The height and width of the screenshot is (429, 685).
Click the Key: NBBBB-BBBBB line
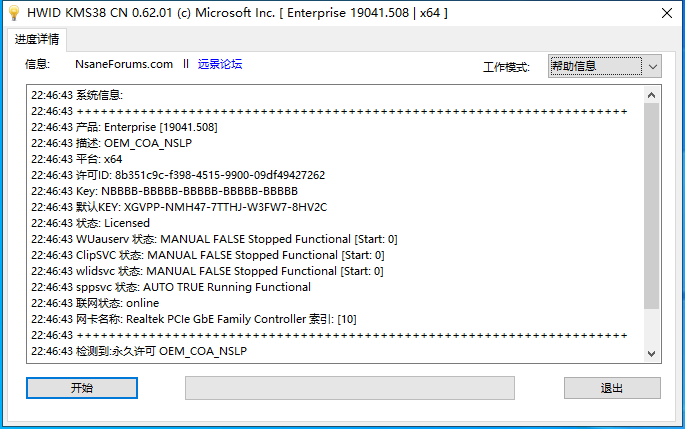(164, 191)
